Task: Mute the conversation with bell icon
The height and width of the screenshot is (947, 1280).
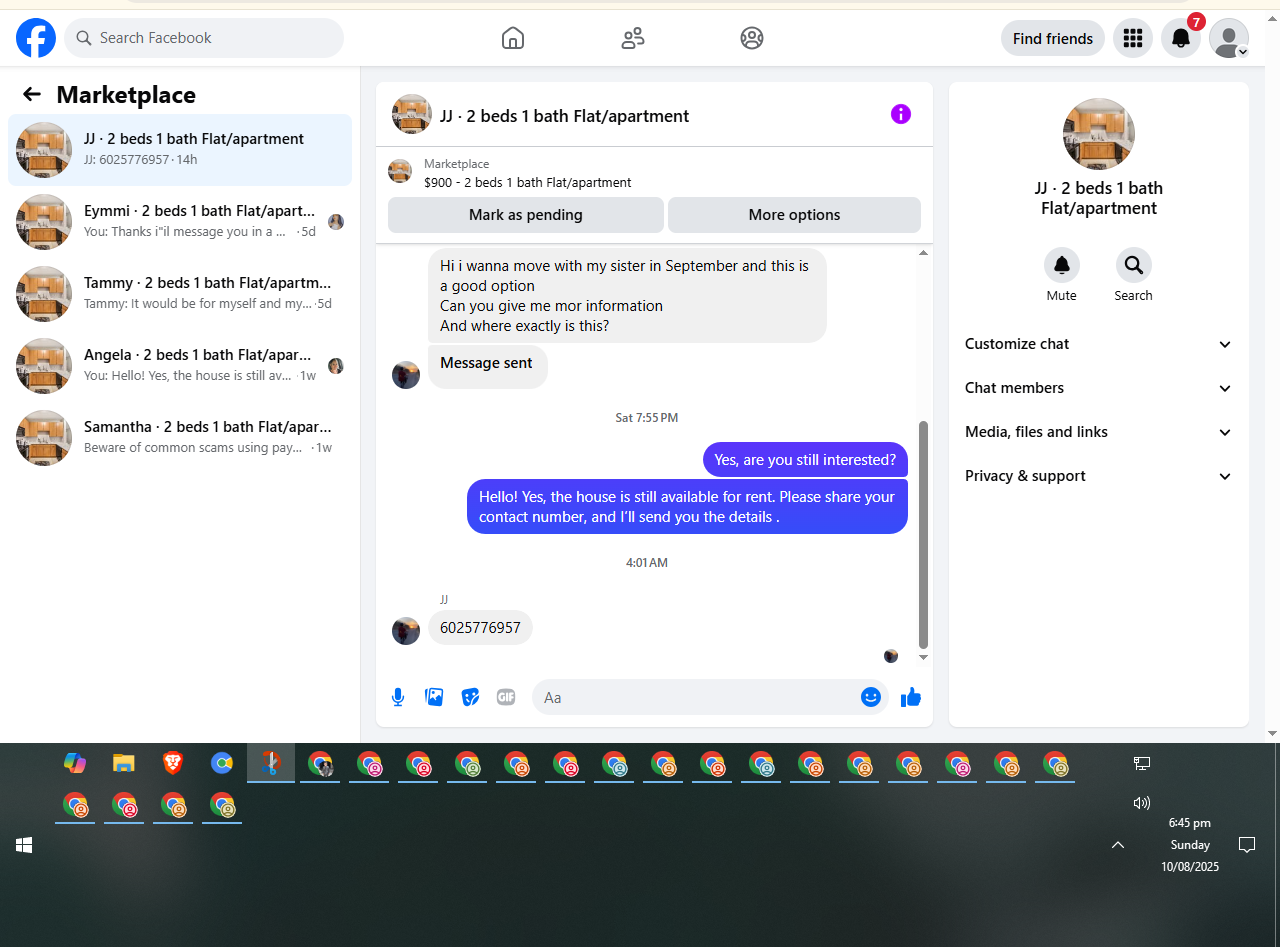Action: pos(1062,265)
